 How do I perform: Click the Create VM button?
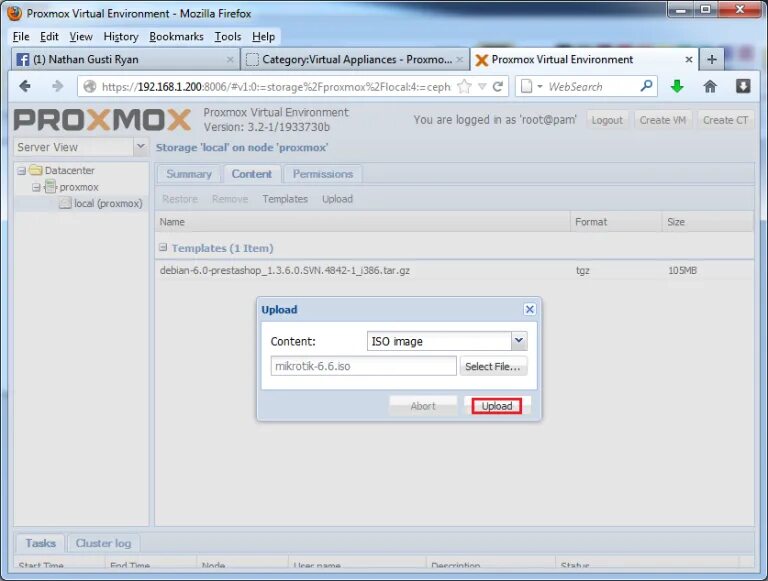pyautogui.click(x=663, y=120)
